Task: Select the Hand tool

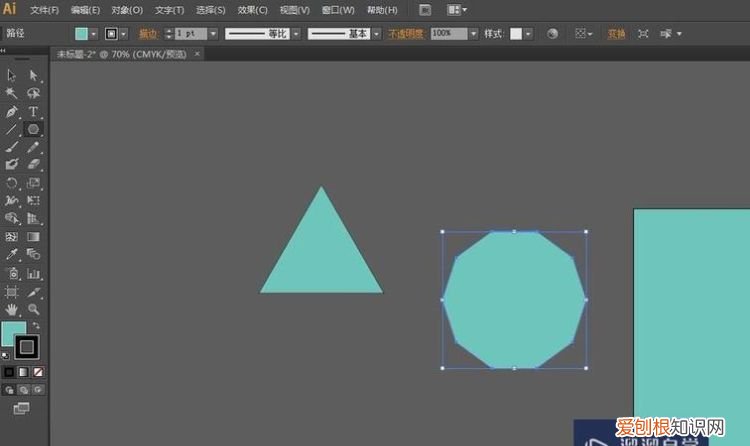Action: [12, 310]
